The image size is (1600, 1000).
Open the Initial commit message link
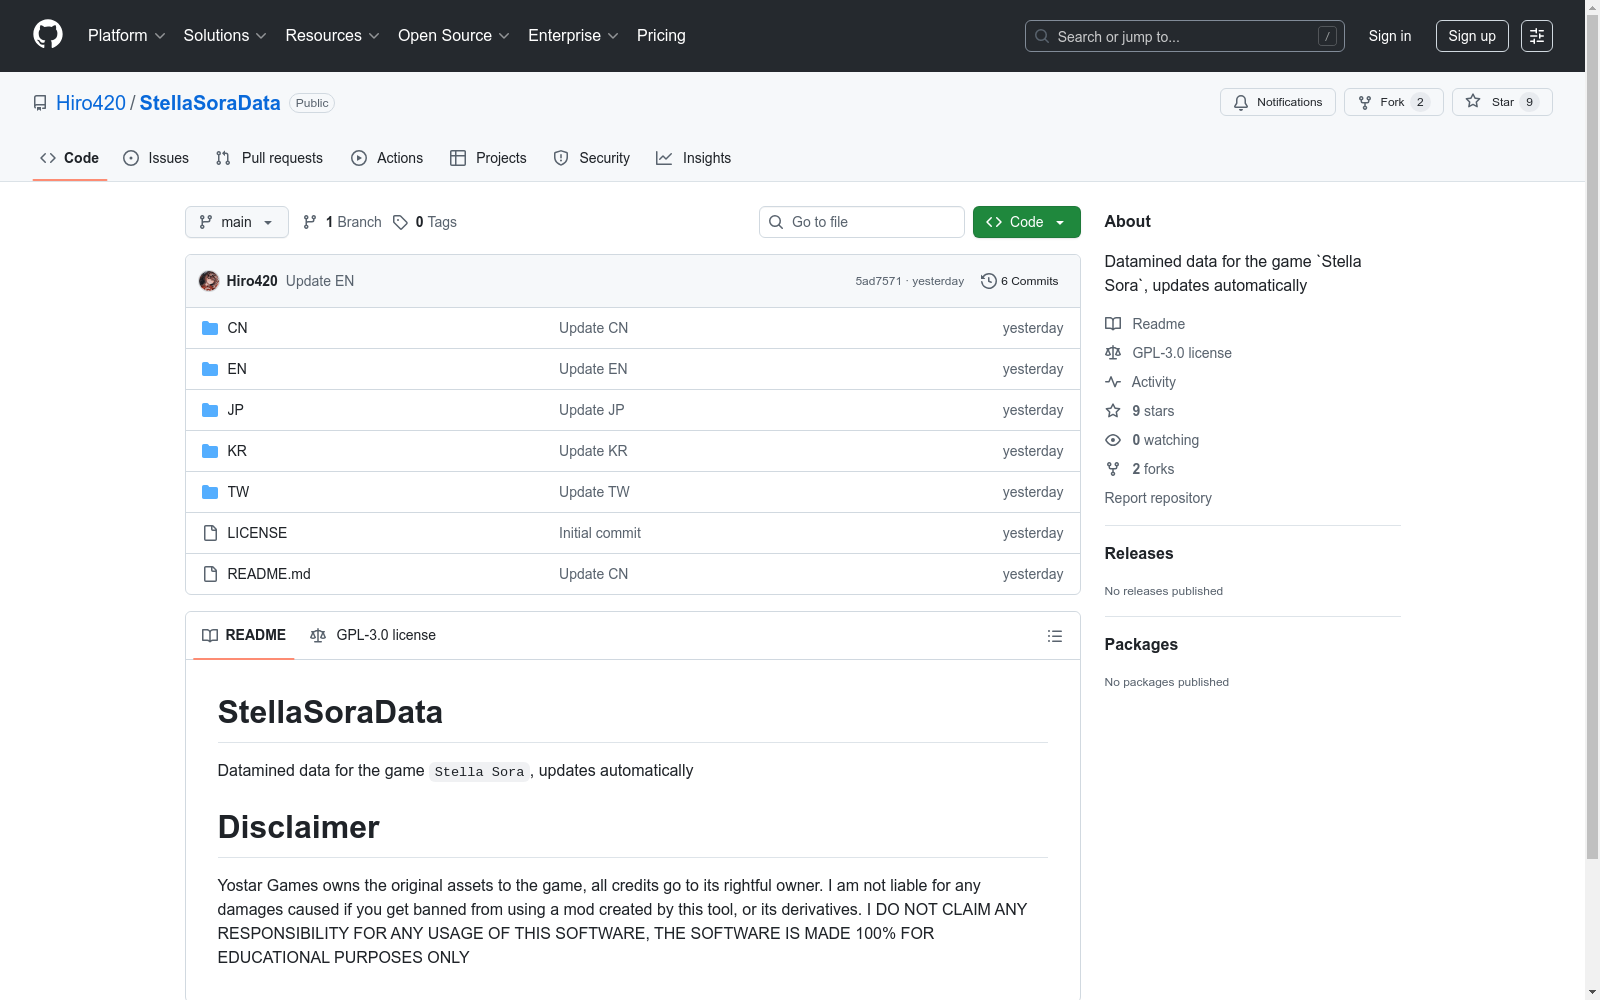[600, 533]
